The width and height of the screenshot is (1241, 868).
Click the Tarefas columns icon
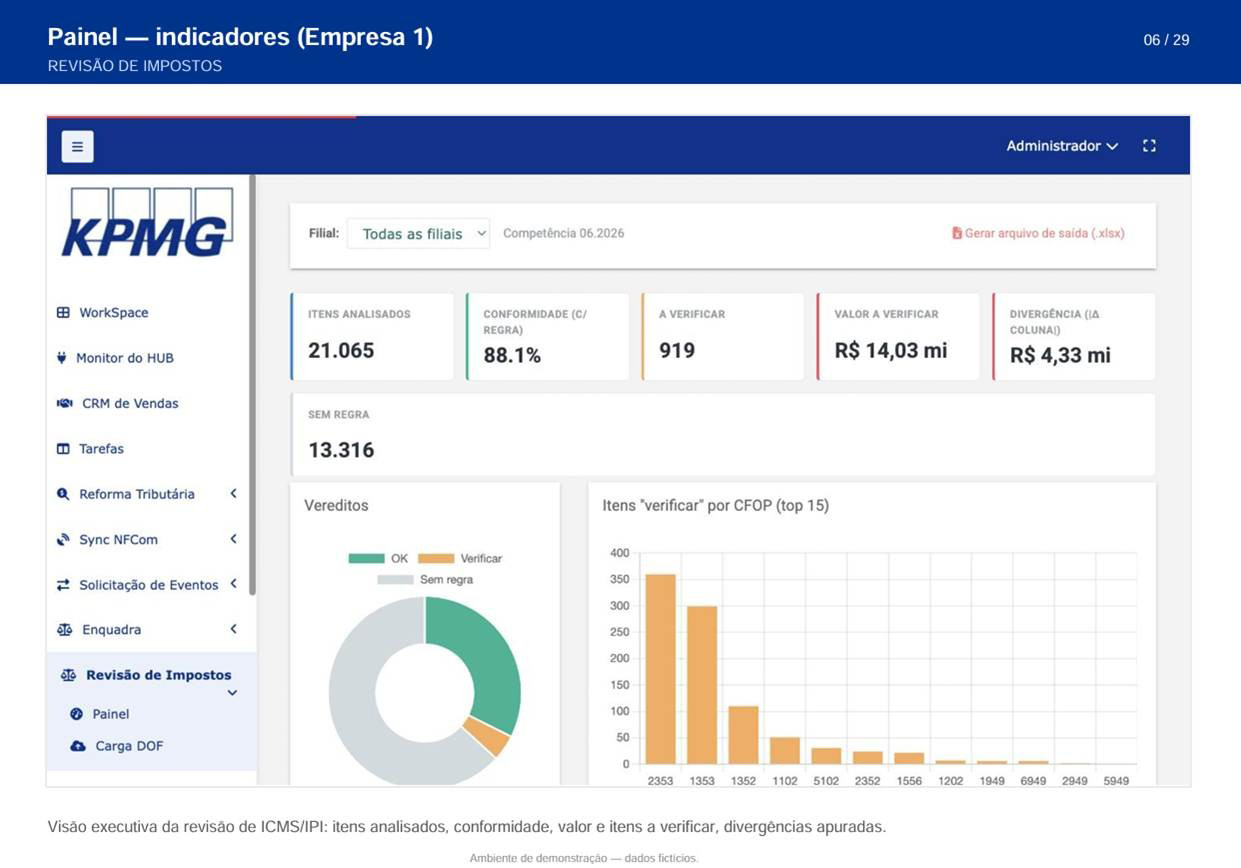pos(63,449)
